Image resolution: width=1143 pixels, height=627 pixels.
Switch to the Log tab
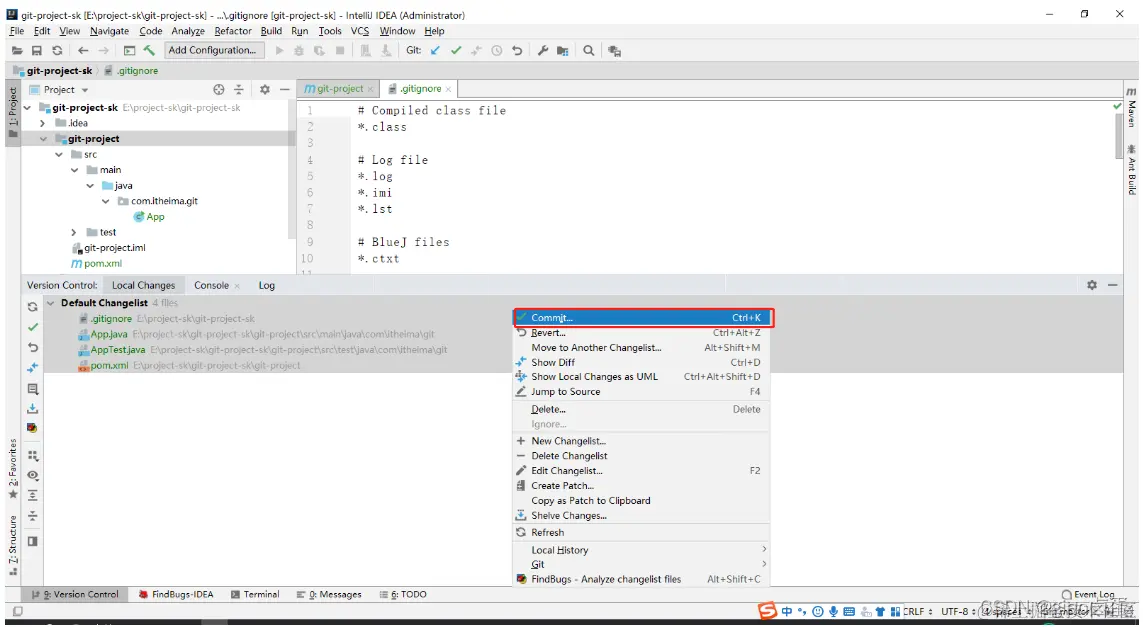click(x=267, y=285)
